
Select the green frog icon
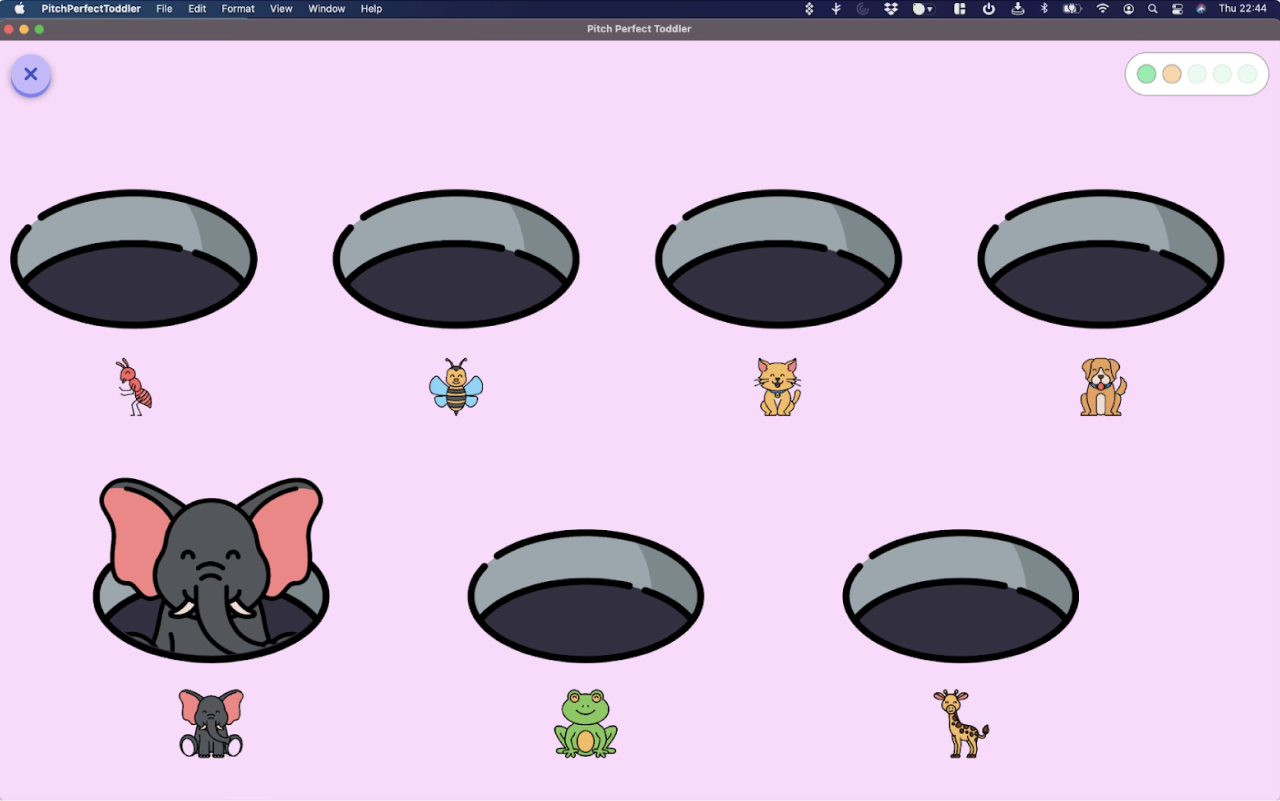[x=586, y=722]
